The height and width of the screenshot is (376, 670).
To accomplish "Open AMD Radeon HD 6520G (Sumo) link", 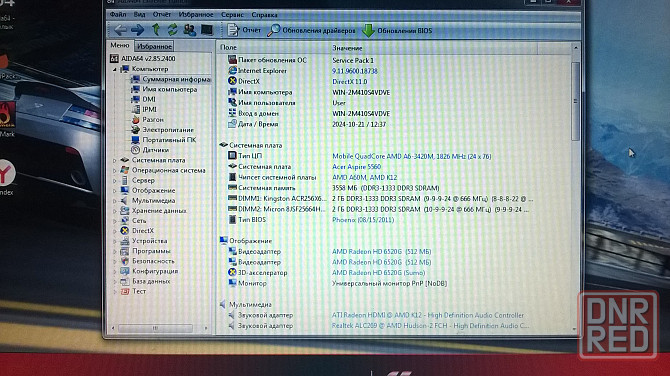I will 379,273.
